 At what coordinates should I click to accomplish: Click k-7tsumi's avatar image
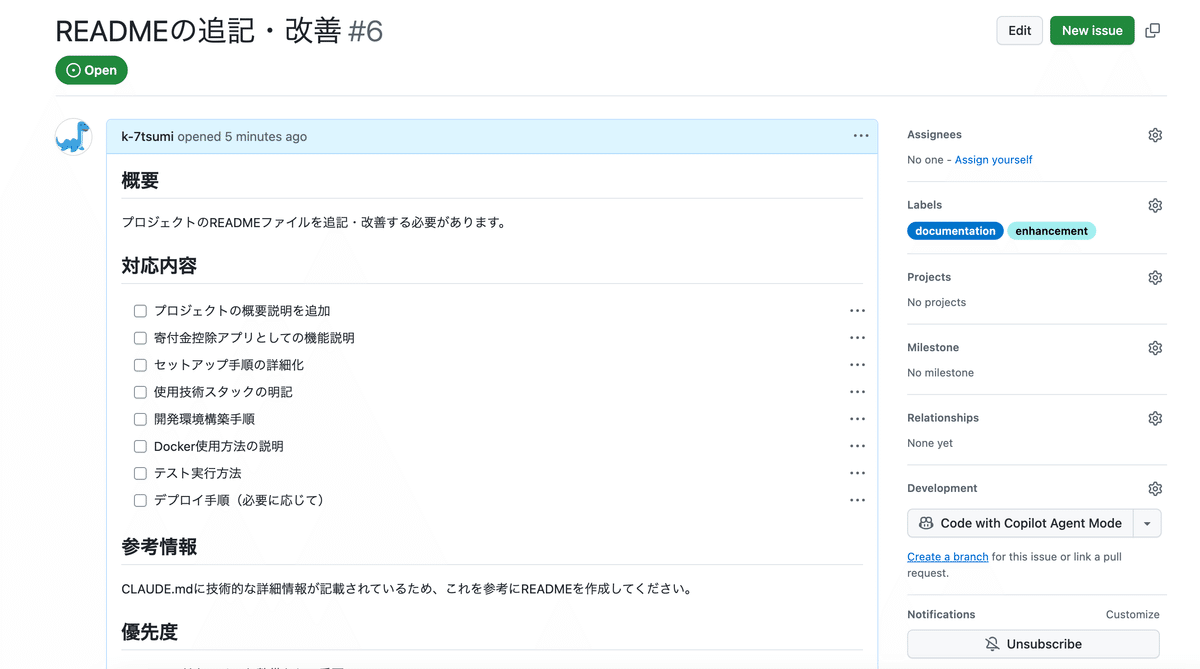tap(72, 136)
